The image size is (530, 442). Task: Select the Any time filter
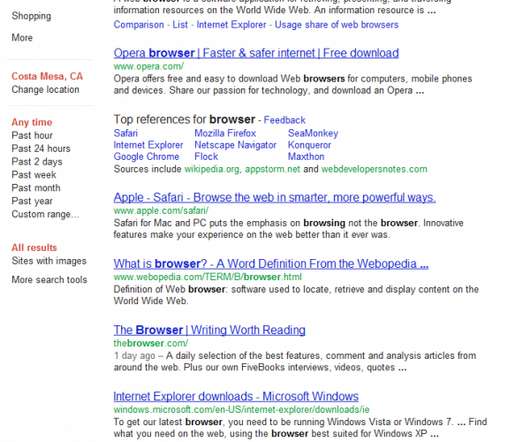(32, 122)
